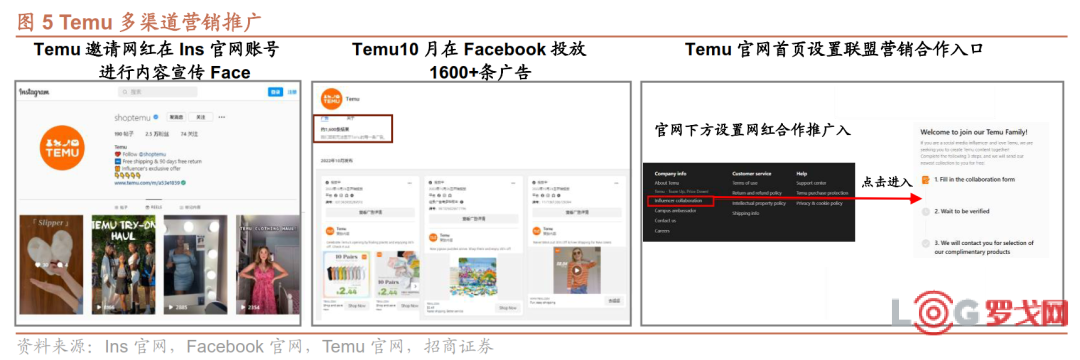Open the three-dot menu on the first ad card
The height and width of the screenshot is (360, 1080).
click(x=409, y=182)
